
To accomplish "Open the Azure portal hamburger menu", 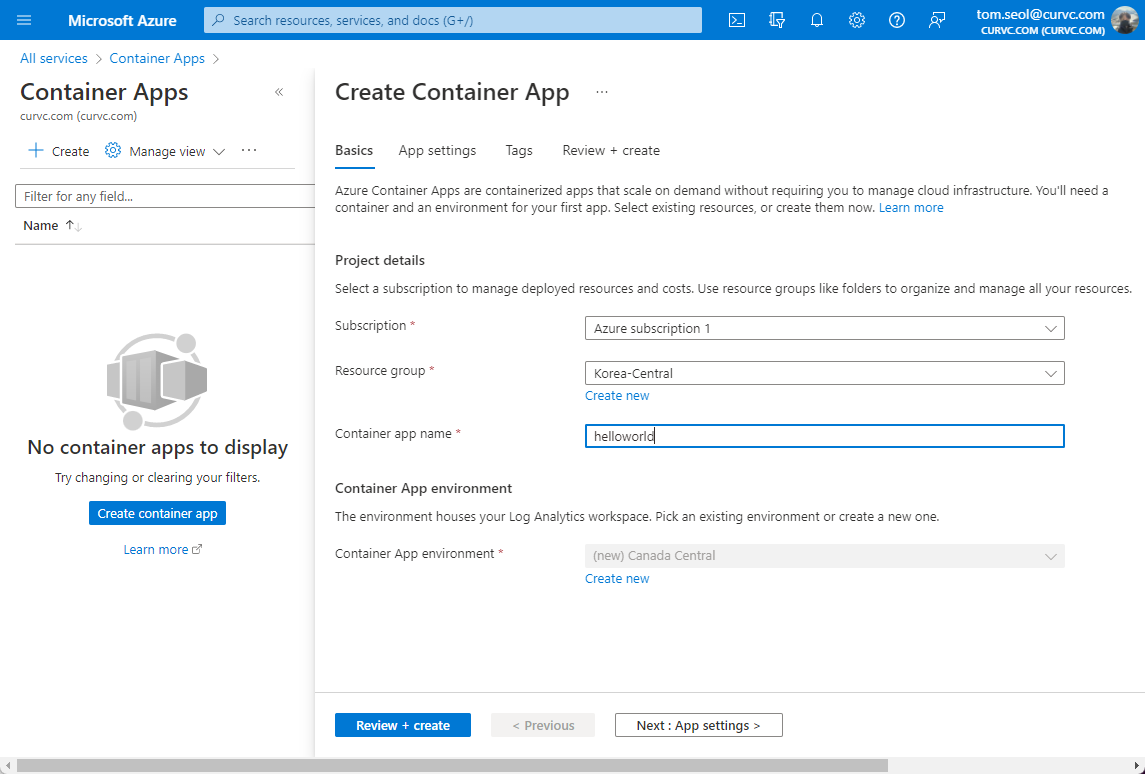I will 24,20.
